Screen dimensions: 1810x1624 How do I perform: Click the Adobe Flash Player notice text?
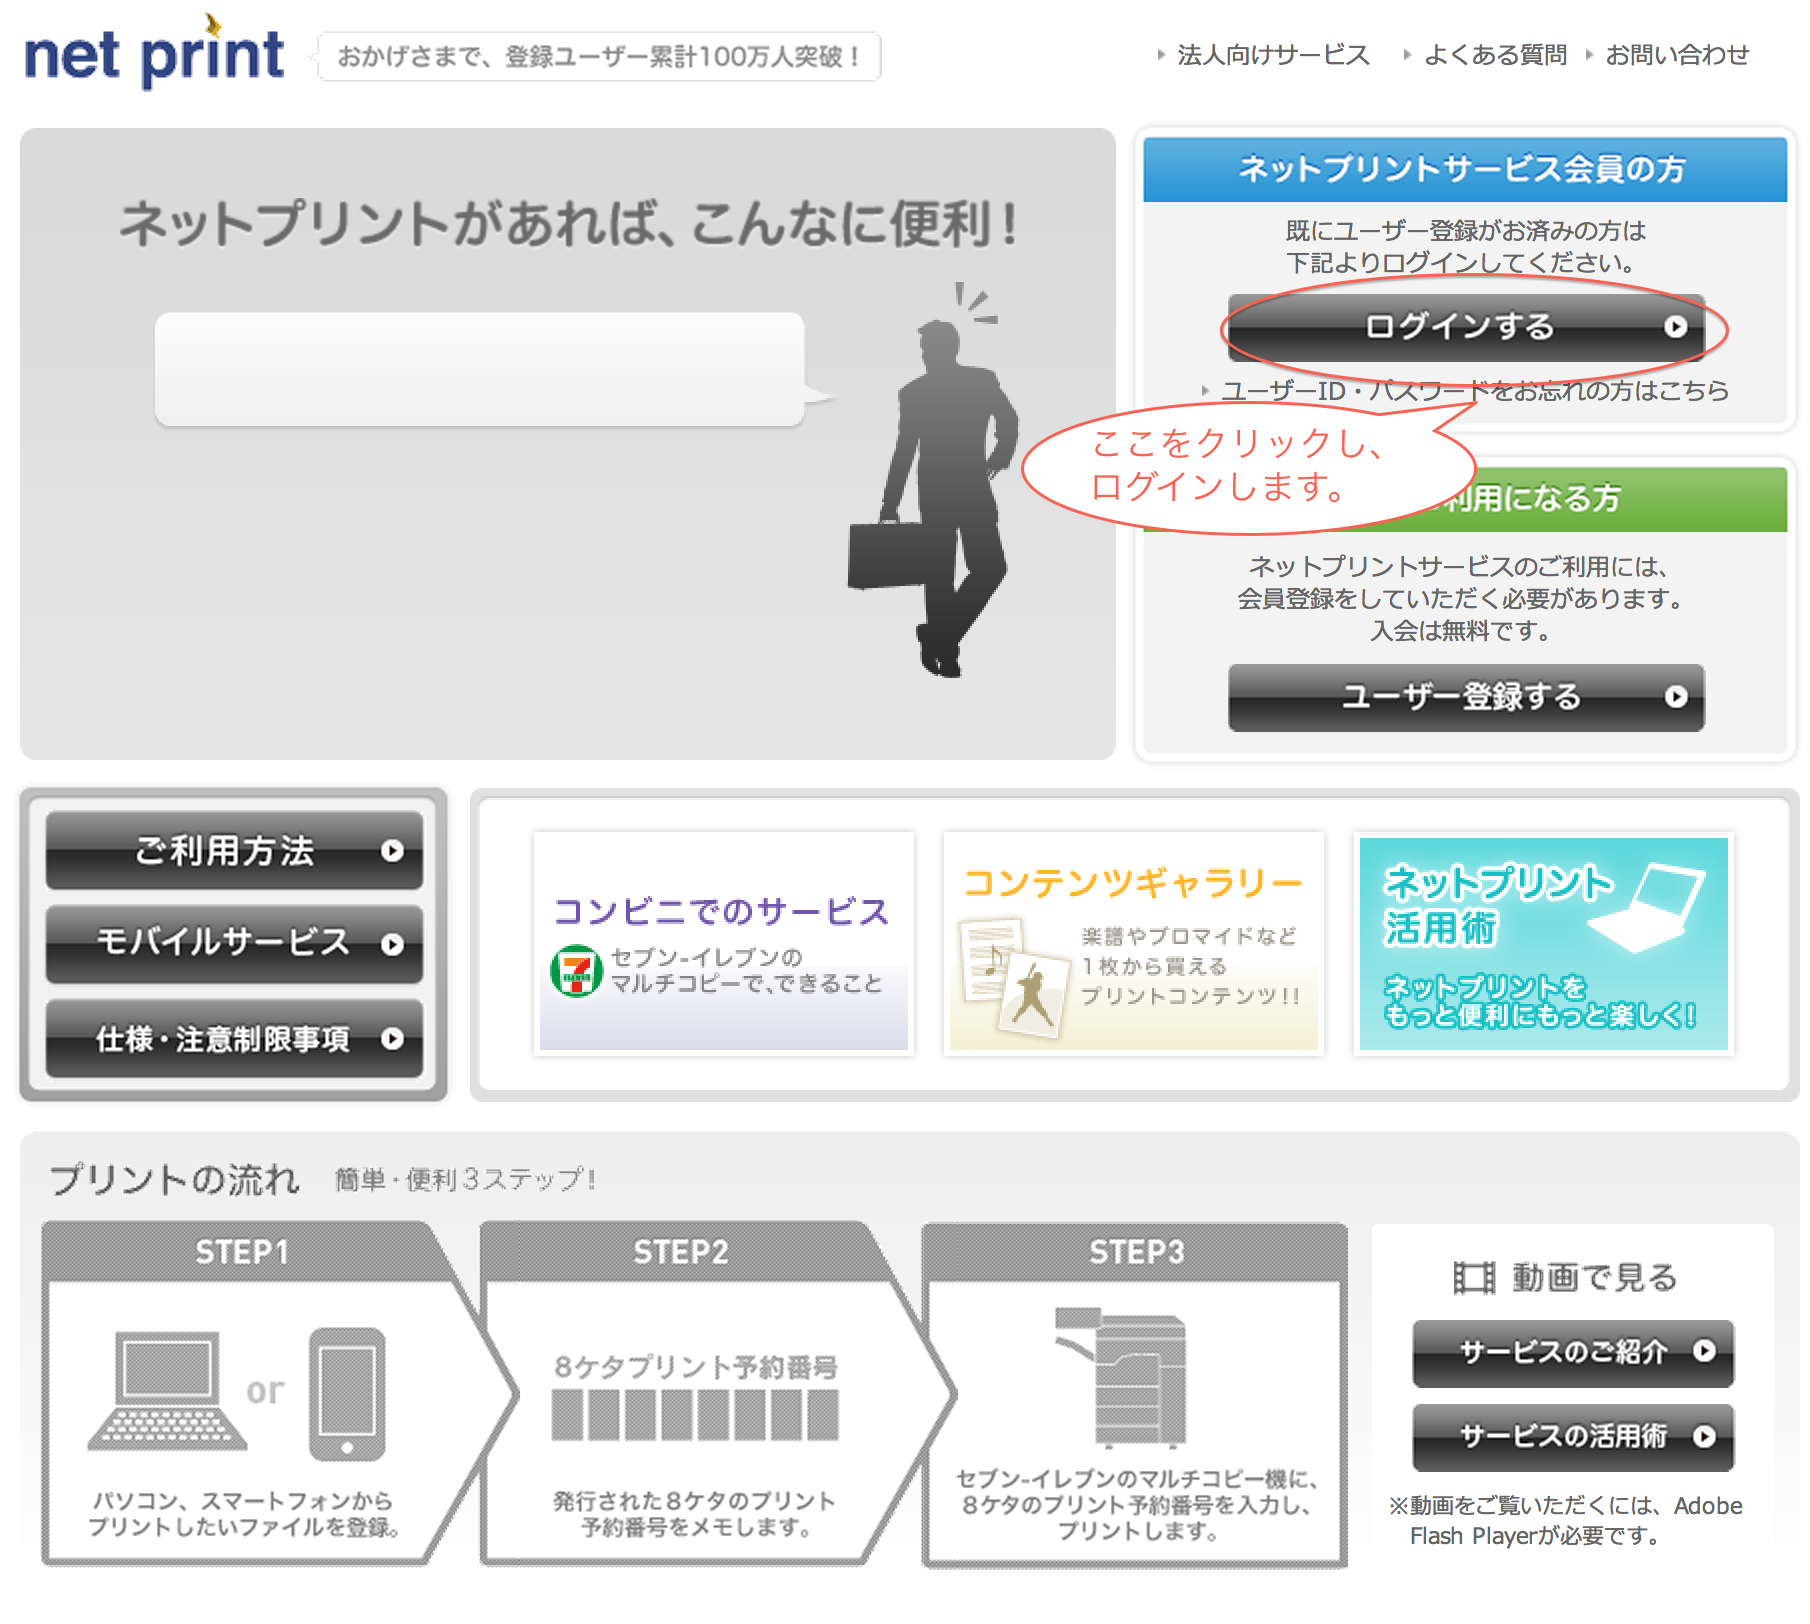[x=1565, y=1521]
